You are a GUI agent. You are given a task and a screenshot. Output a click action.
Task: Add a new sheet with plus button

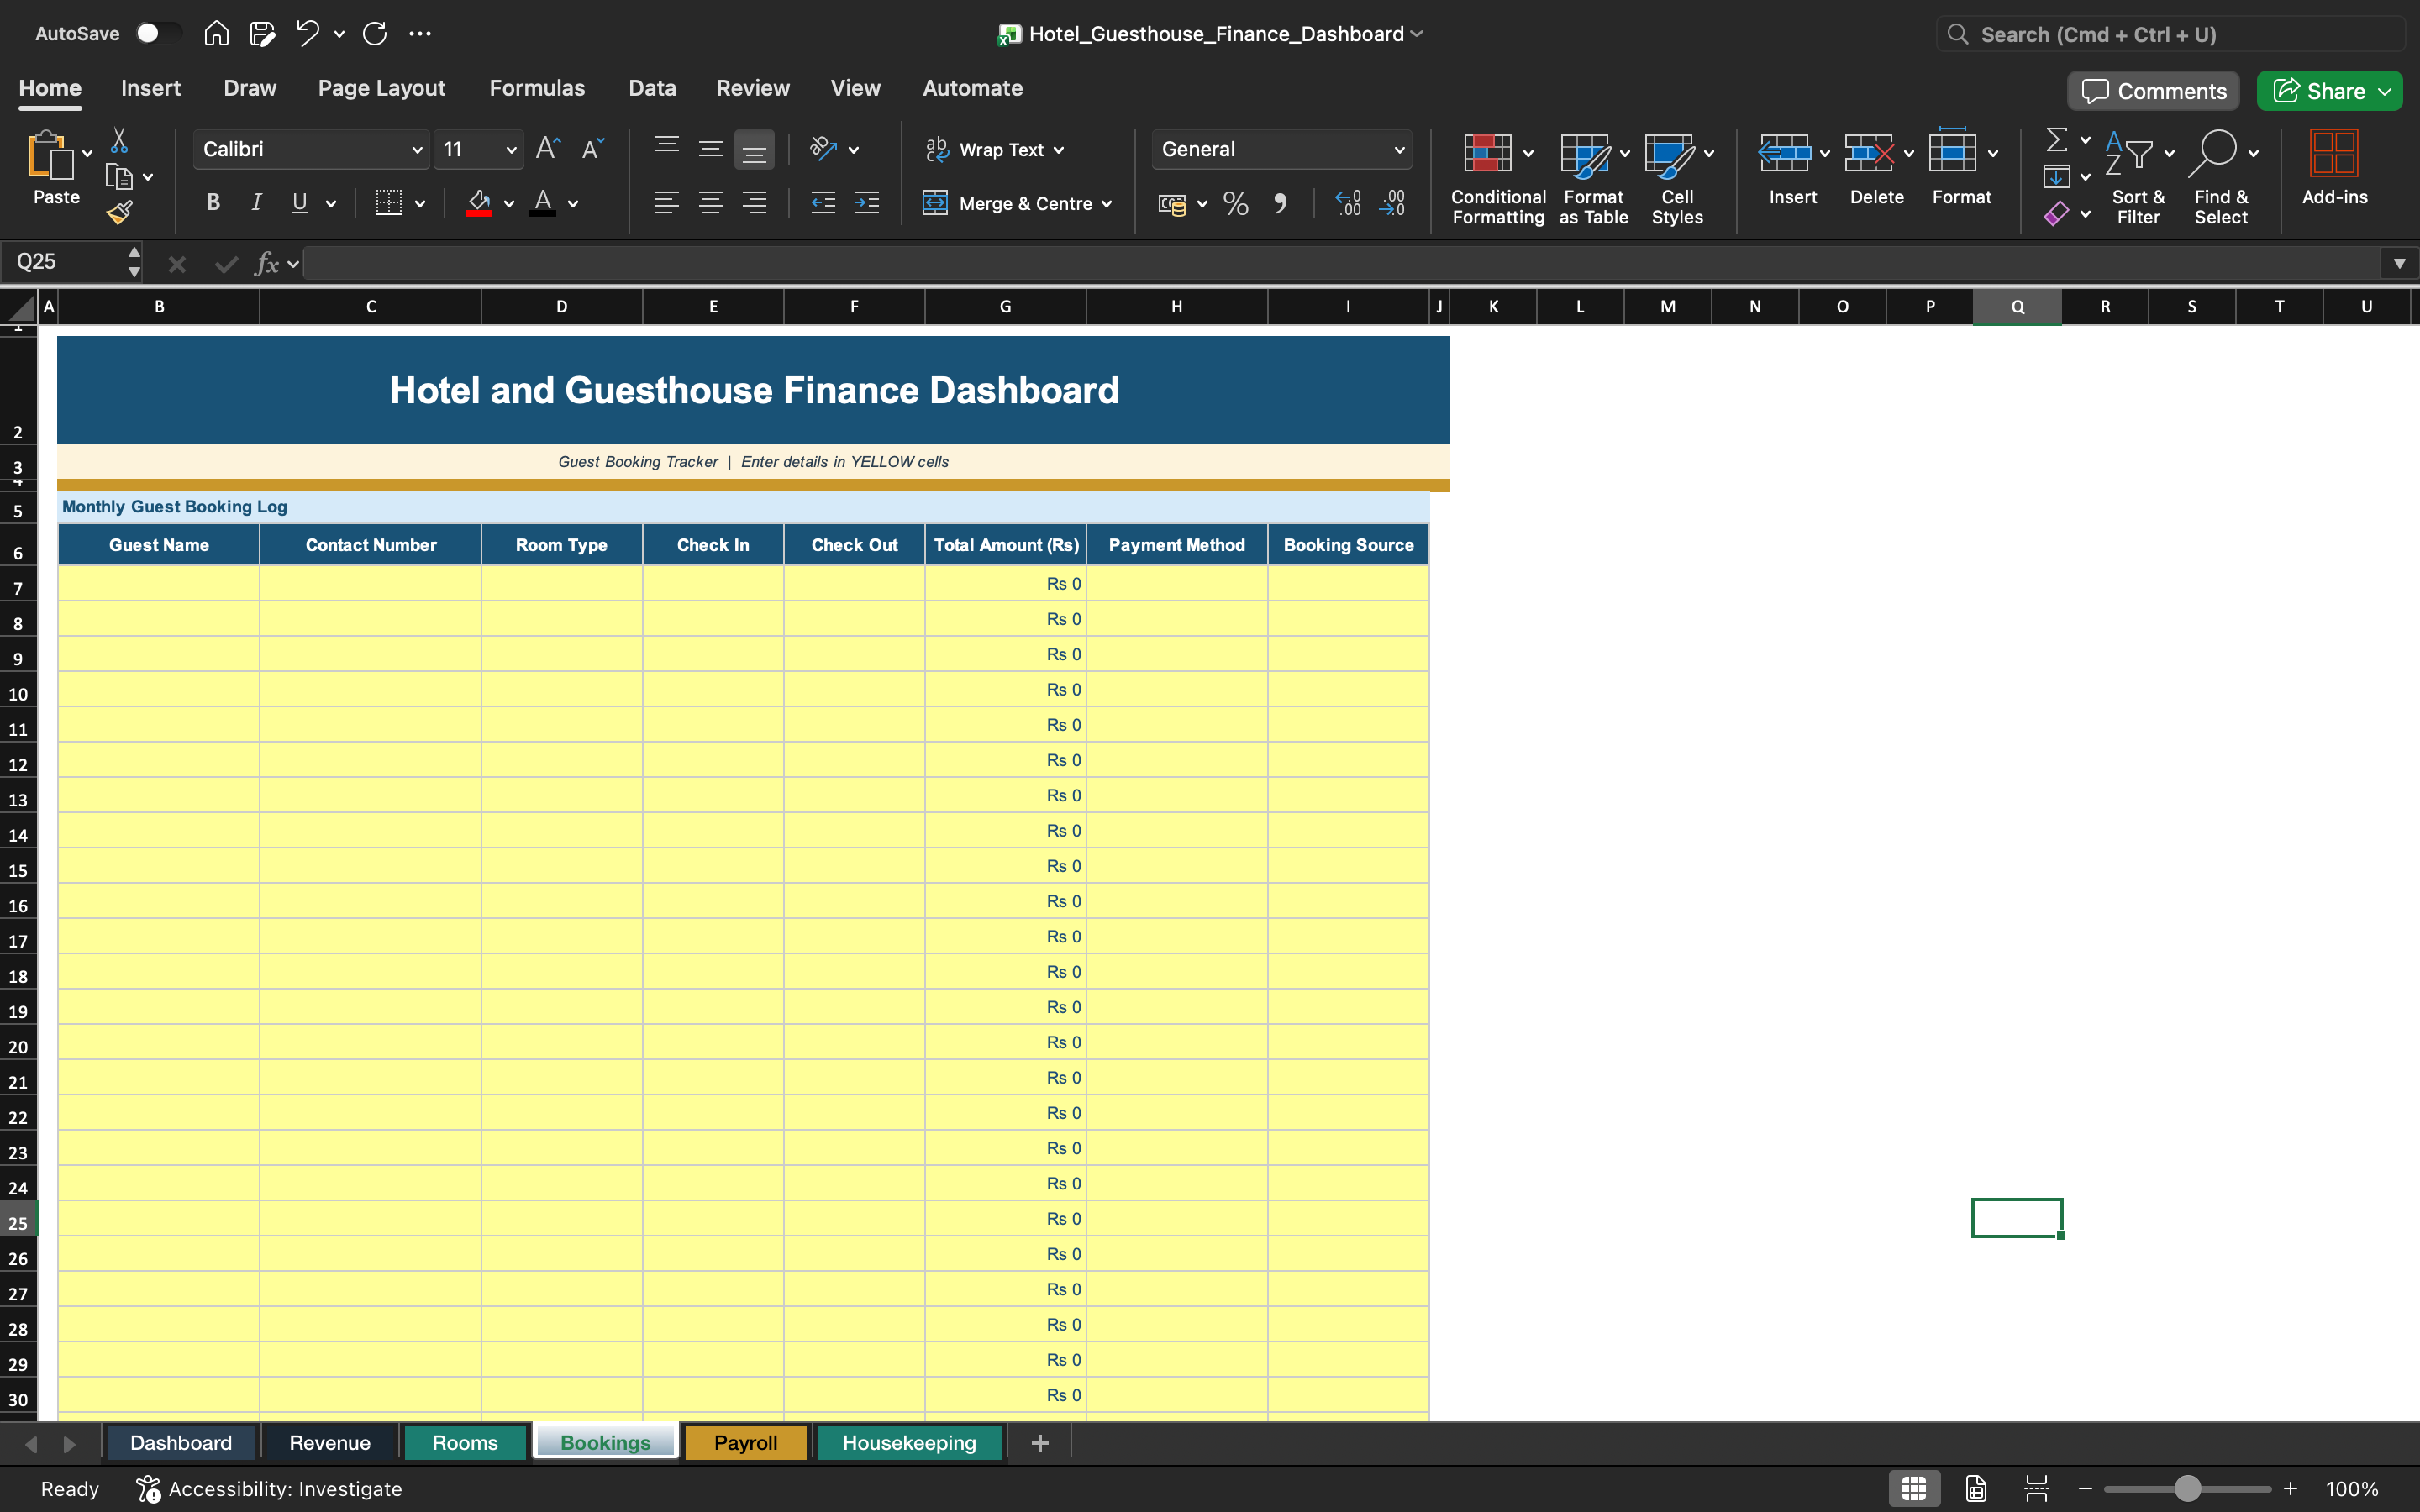point(1040,1442)
